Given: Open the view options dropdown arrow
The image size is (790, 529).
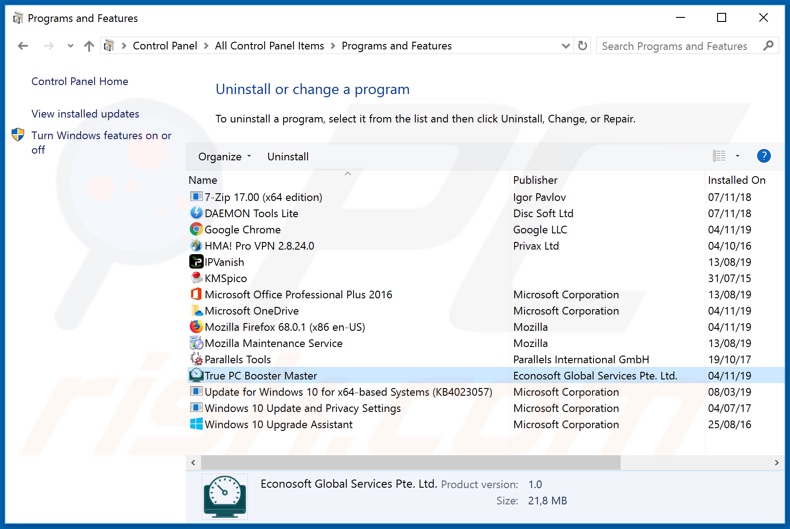Looking at the screenshot, I should 738,156.
